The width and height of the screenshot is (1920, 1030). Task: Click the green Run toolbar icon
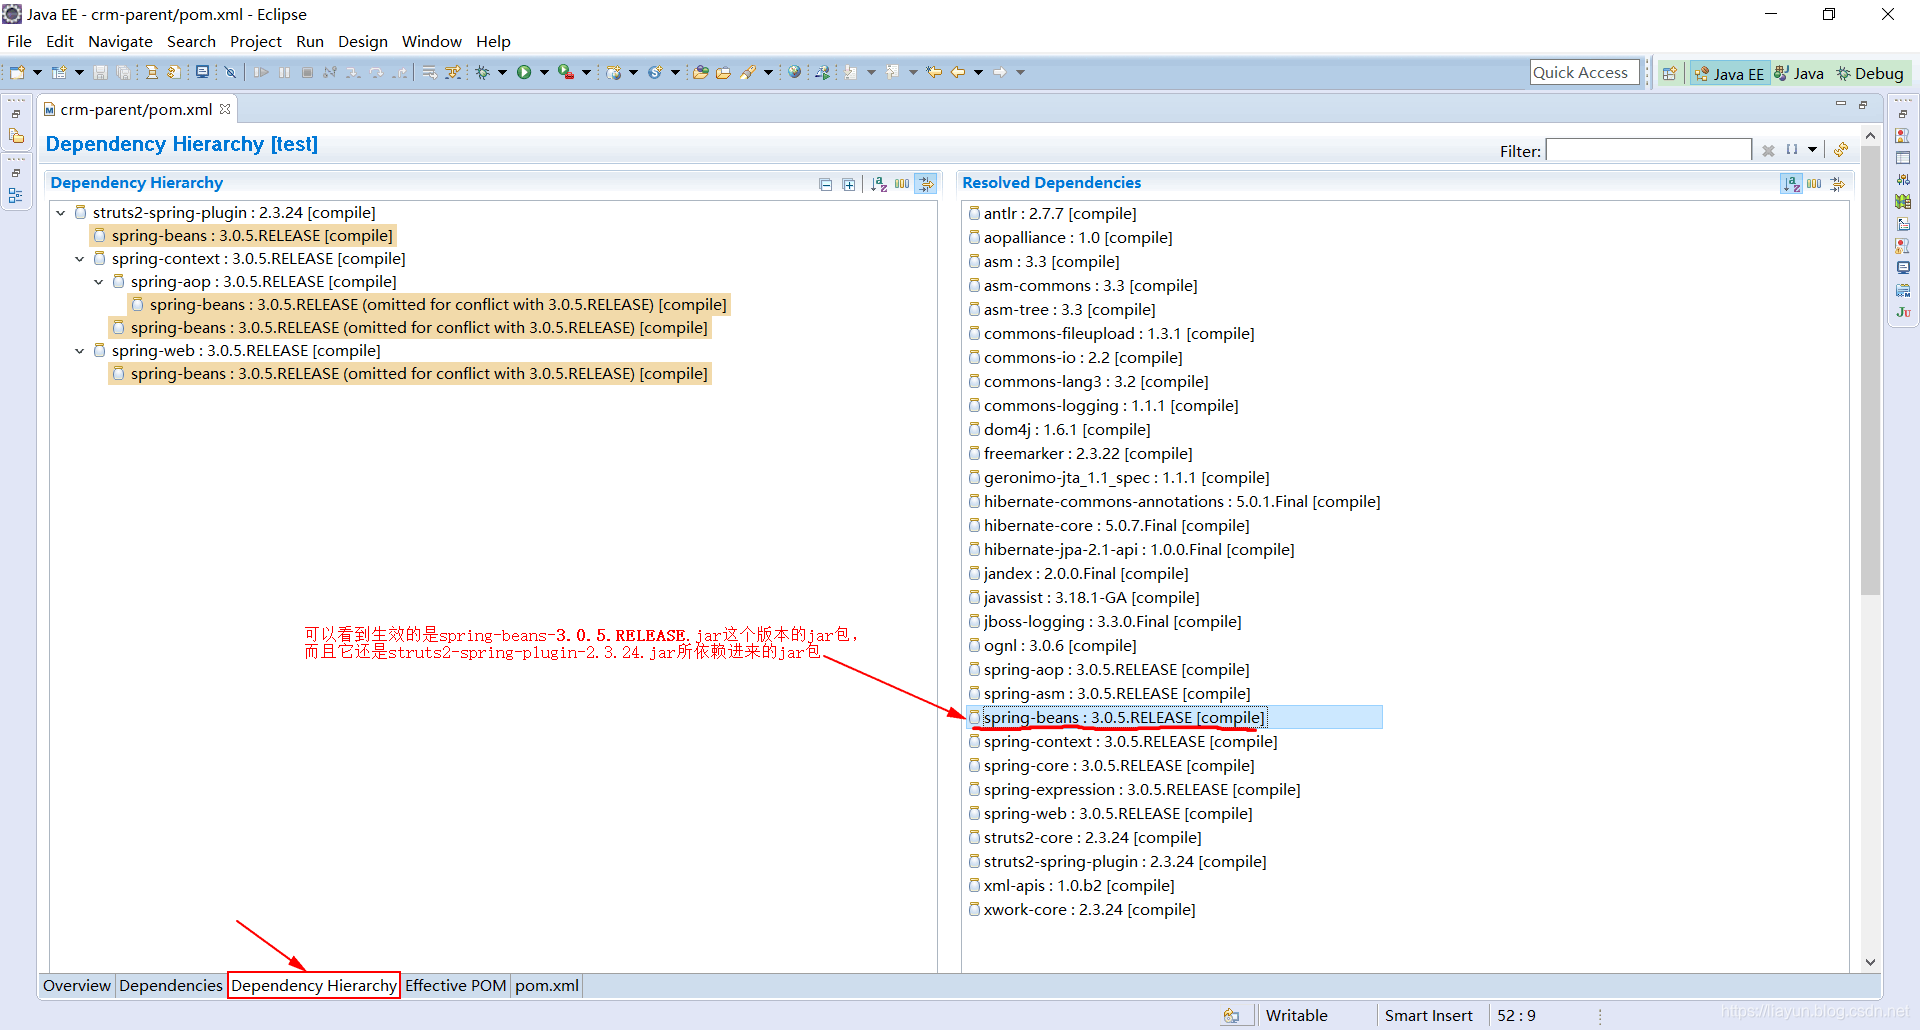tap(524, 72)
